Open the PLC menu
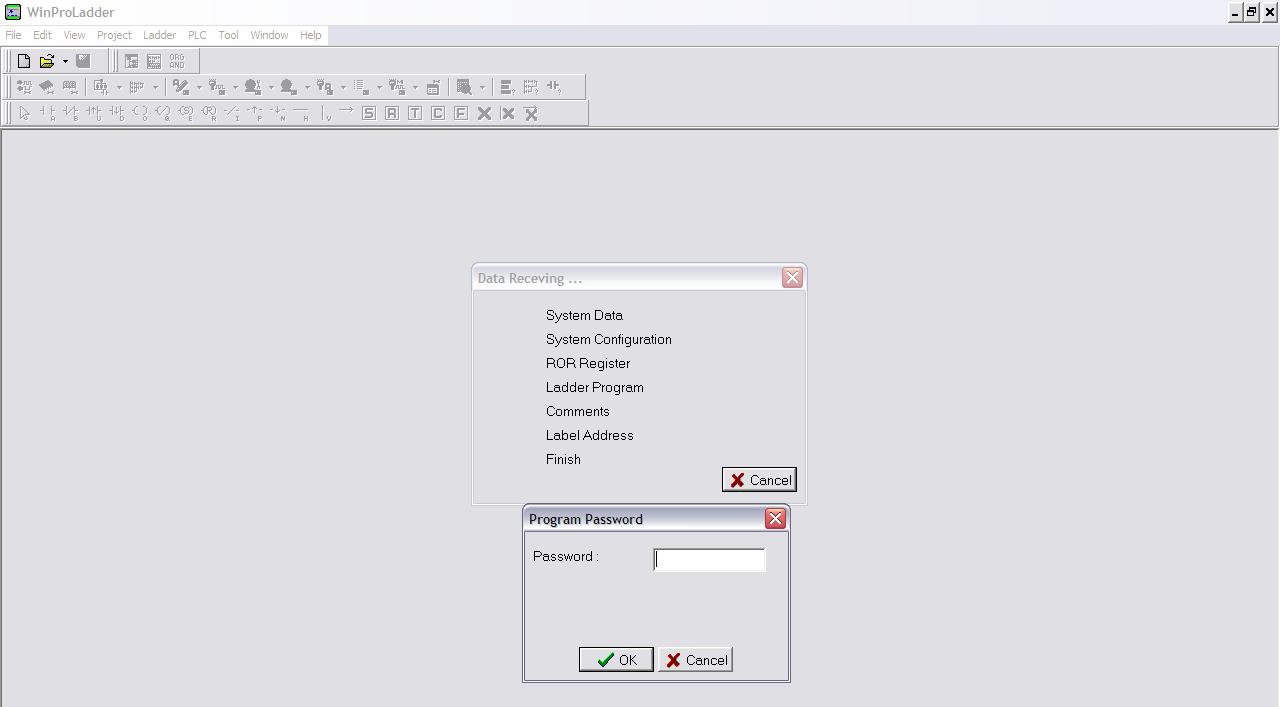The height and width of the screenshot is (707, 1280). [x=197, y=35]
